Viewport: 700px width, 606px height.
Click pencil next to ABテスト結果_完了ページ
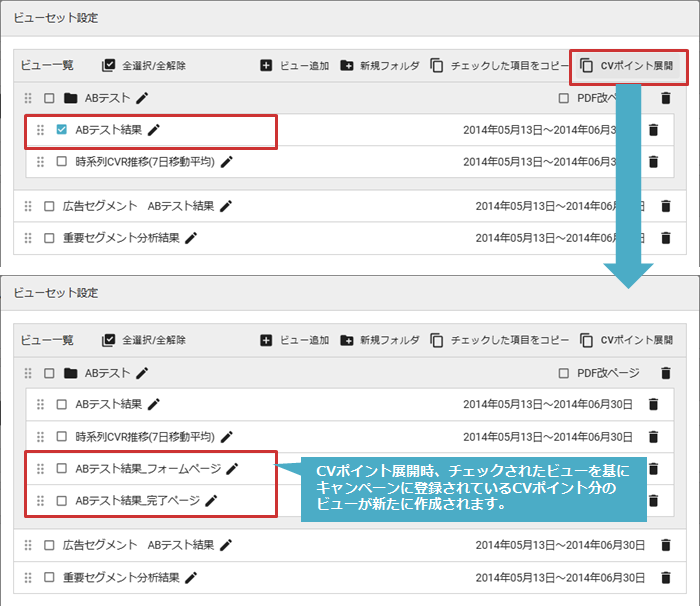tap(211, 501)
